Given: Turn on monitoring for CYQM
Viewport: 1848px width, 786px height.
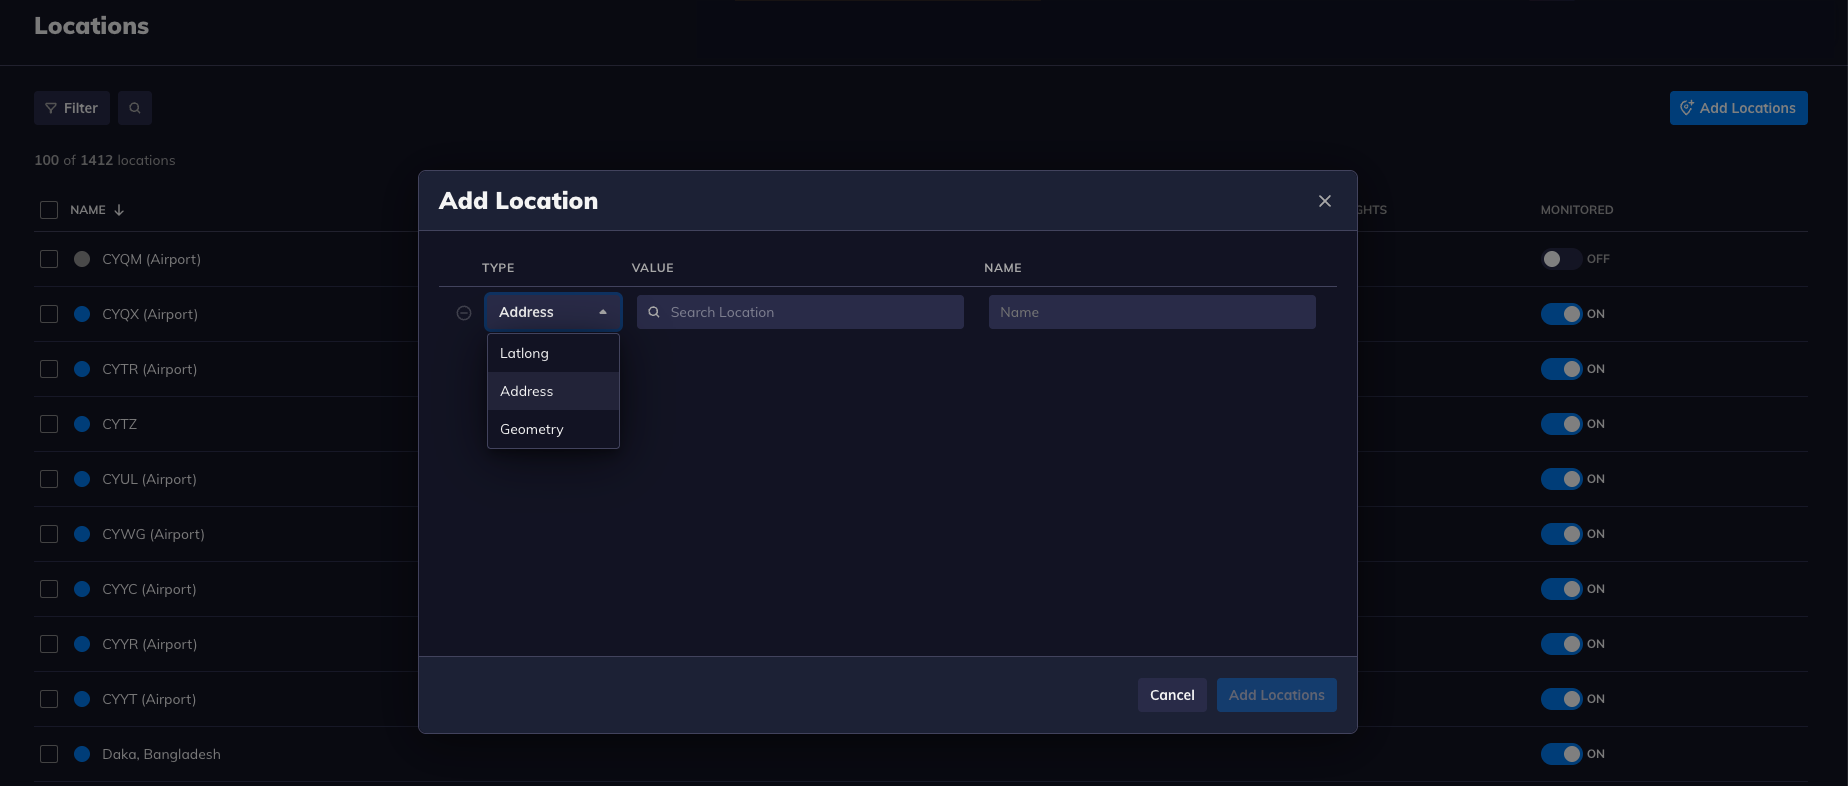Looking at the screenshot, I should 1561,259.
